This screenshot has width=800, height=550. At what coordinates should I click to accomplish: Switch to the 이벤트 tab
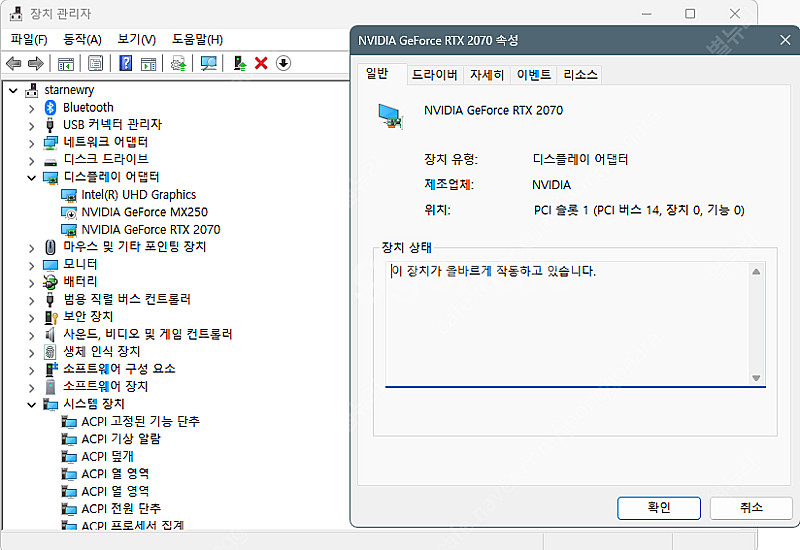(x=534, y=75)
